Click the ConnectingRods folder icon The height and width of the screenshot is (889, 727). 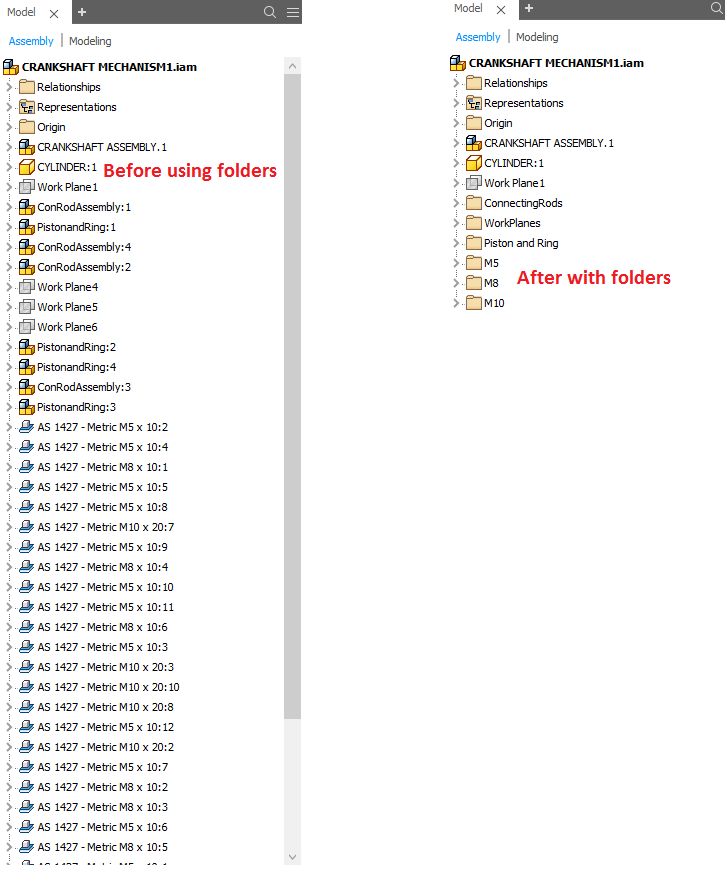pyautogui.click(x=474, y=203)
